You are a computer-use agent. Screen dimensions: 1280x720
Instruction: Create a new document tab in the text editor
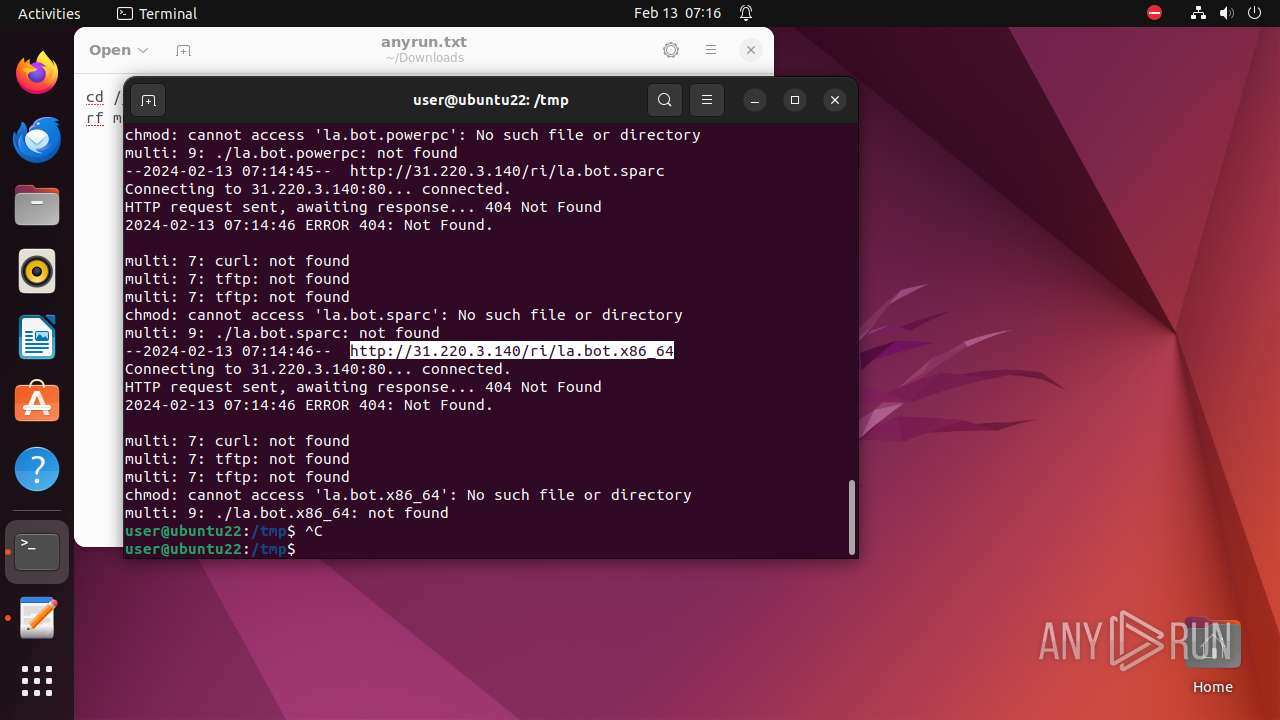pyautogui.click(x=183, y=50)
